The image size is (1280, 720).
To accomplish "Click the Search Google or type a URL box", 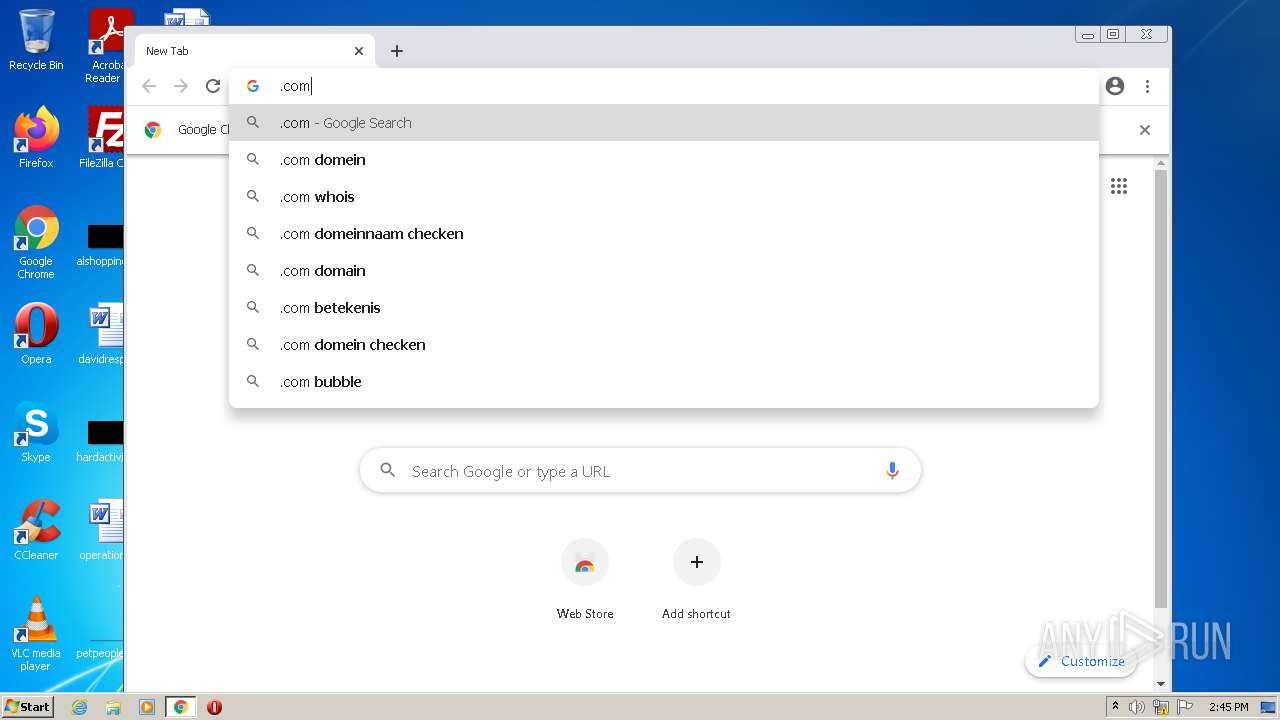I will (640, 471).
